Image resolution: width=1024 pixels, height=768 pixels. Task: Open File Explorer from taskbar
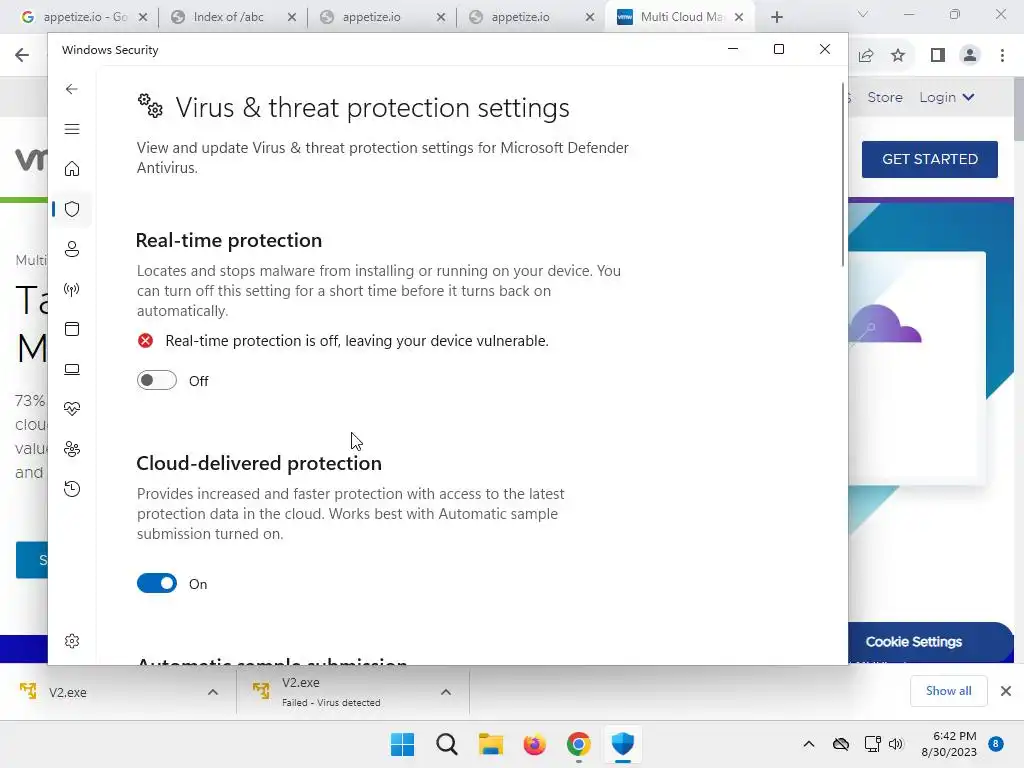tap(490, 744)
